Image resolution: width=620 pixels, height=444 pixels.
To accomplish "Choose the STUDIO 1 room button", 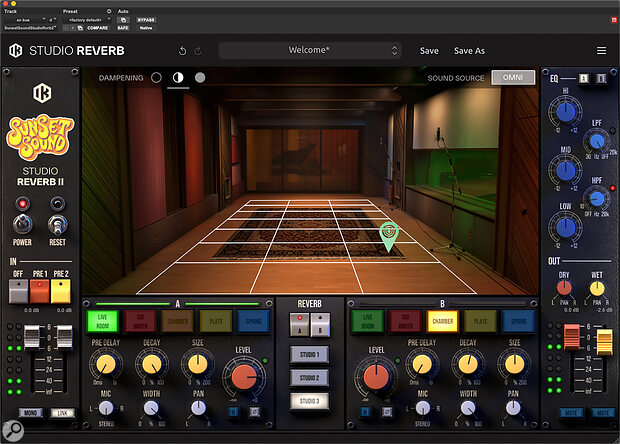I will pyautogui.click(x=309, y=355).
